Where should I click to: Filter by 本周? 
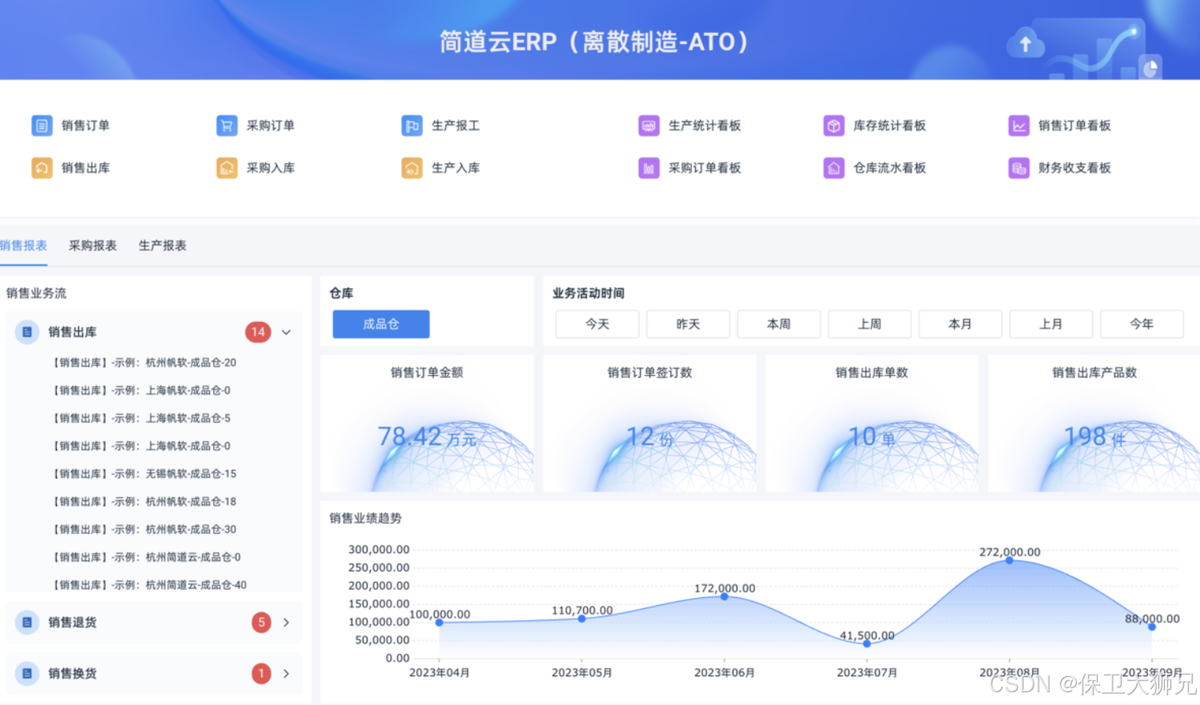click(779, 324)
